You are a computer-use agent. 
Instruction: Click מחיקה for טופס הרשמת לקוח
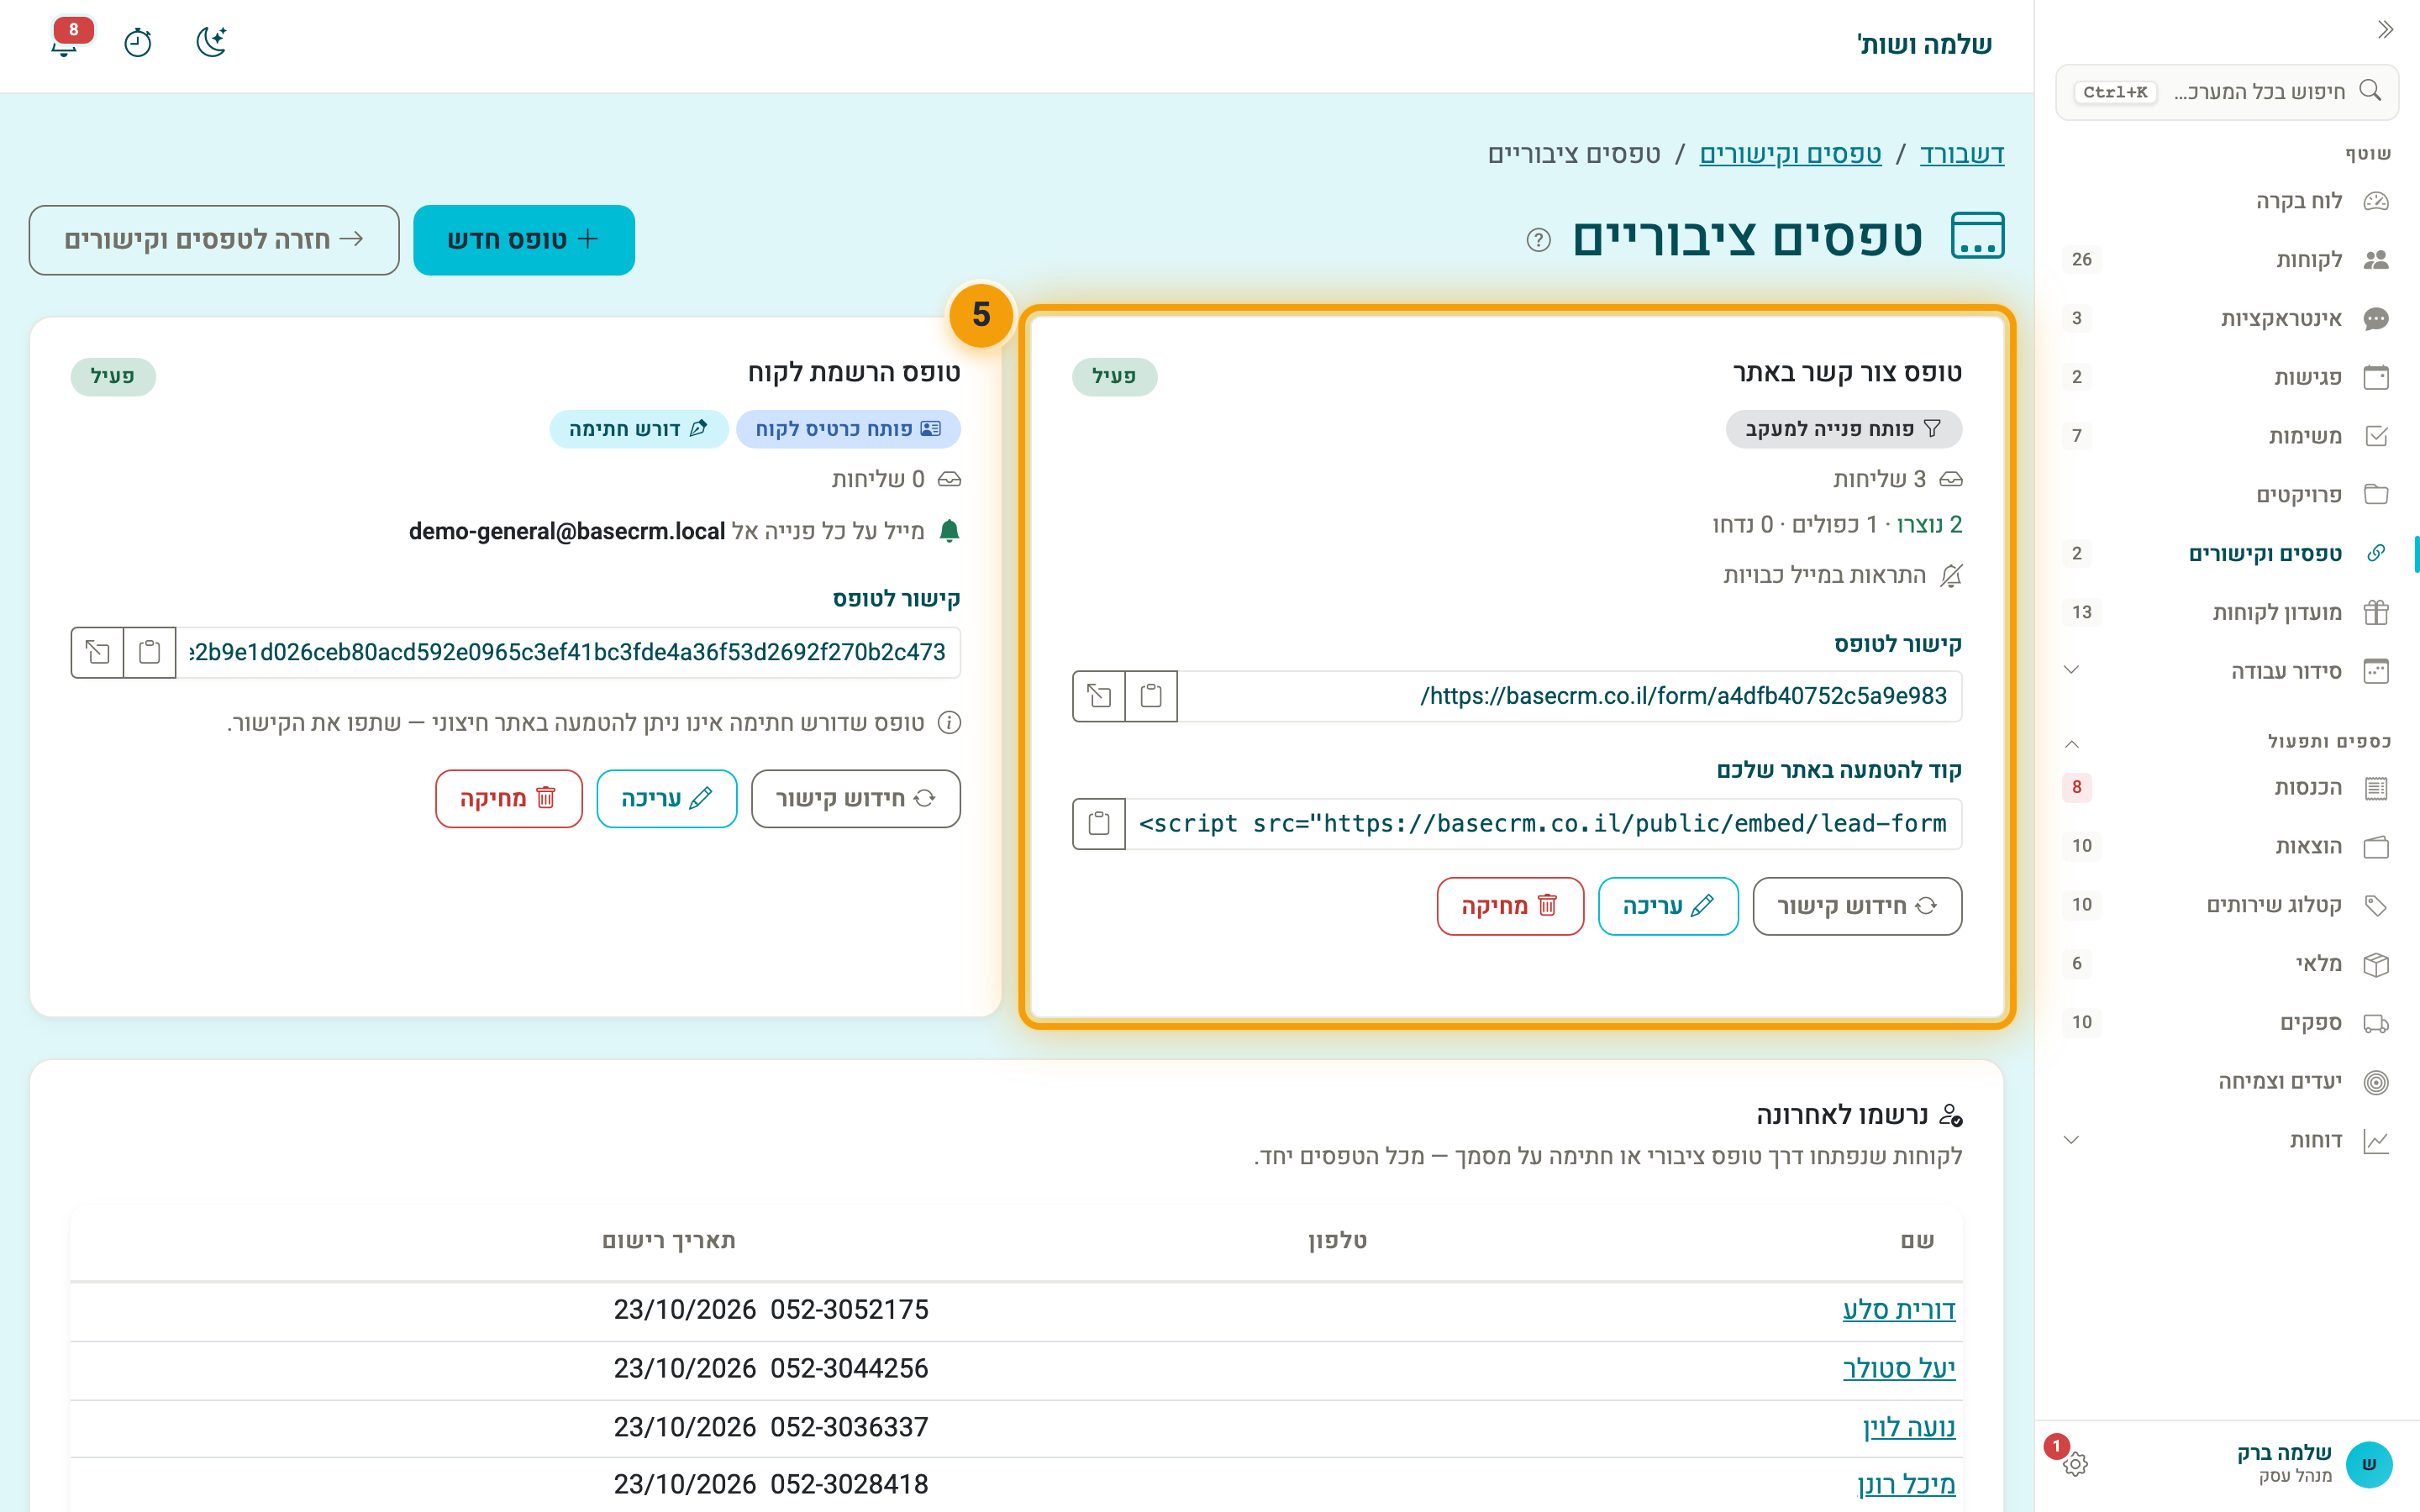[x=509, y=798]
